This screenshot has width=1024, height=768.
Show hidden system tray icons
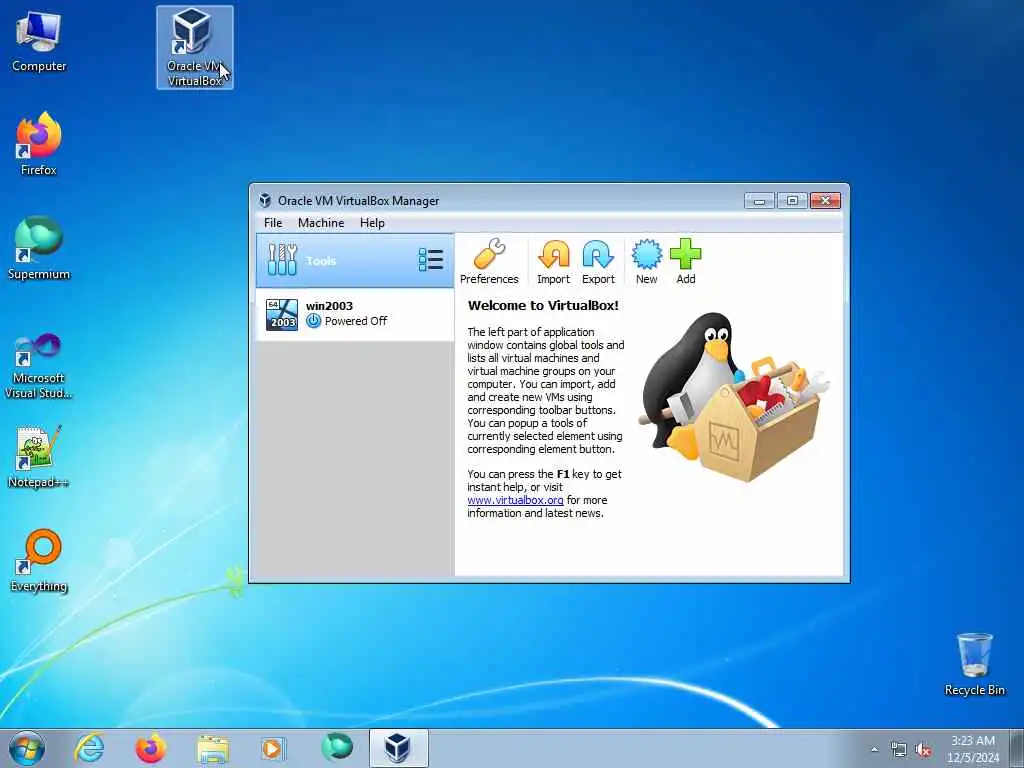pos(874,750)
